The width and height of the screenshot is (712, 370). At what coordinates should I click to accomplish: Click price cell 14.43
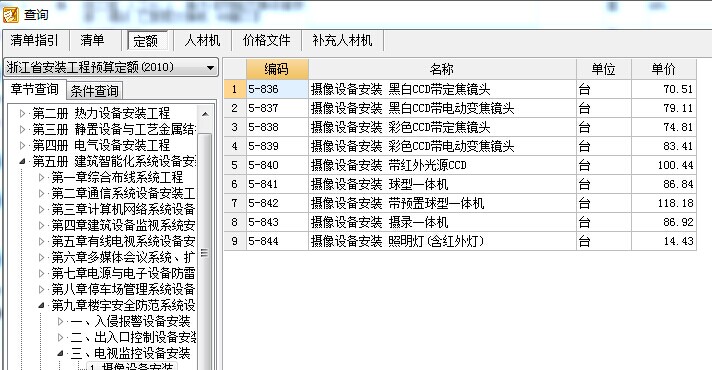[663, 241]
